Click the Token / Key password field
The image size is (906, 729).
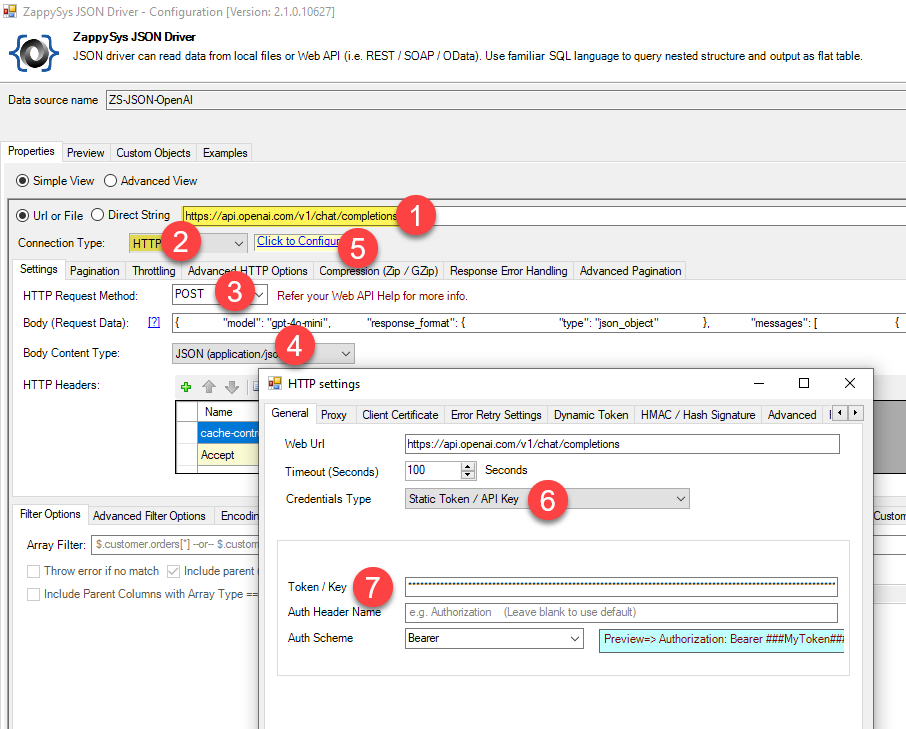pyautogui.click(x=621, y=586)
